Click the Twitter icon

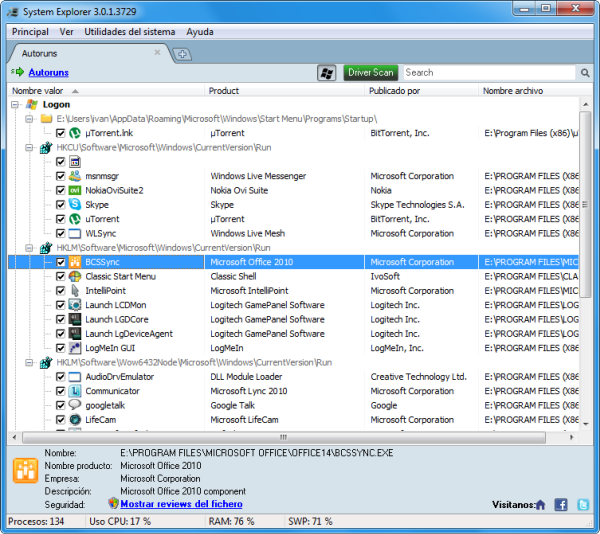click(583, 505)
